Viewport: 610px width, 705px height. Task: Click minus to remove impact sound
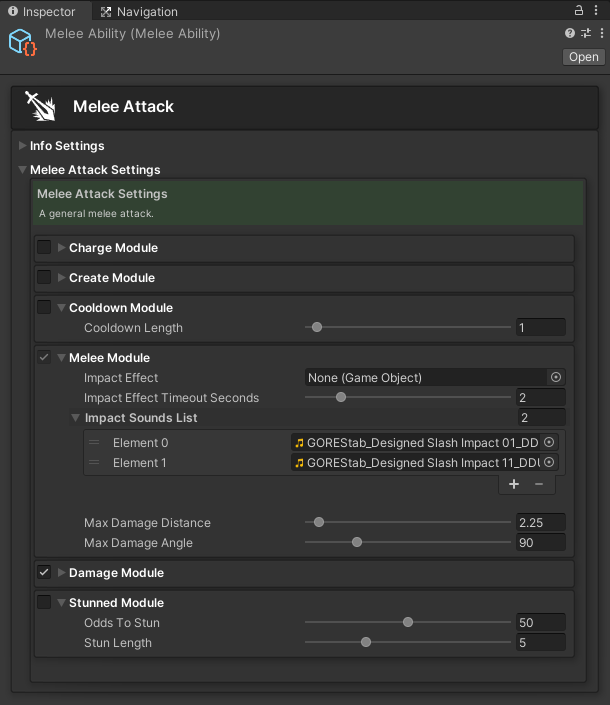pyautogui.click(x=538, y=484)
